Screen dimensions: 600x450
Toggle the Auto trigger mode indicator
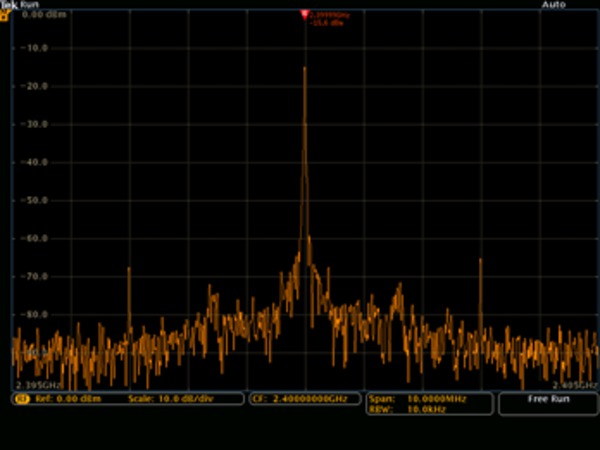[x=553, y=5]
